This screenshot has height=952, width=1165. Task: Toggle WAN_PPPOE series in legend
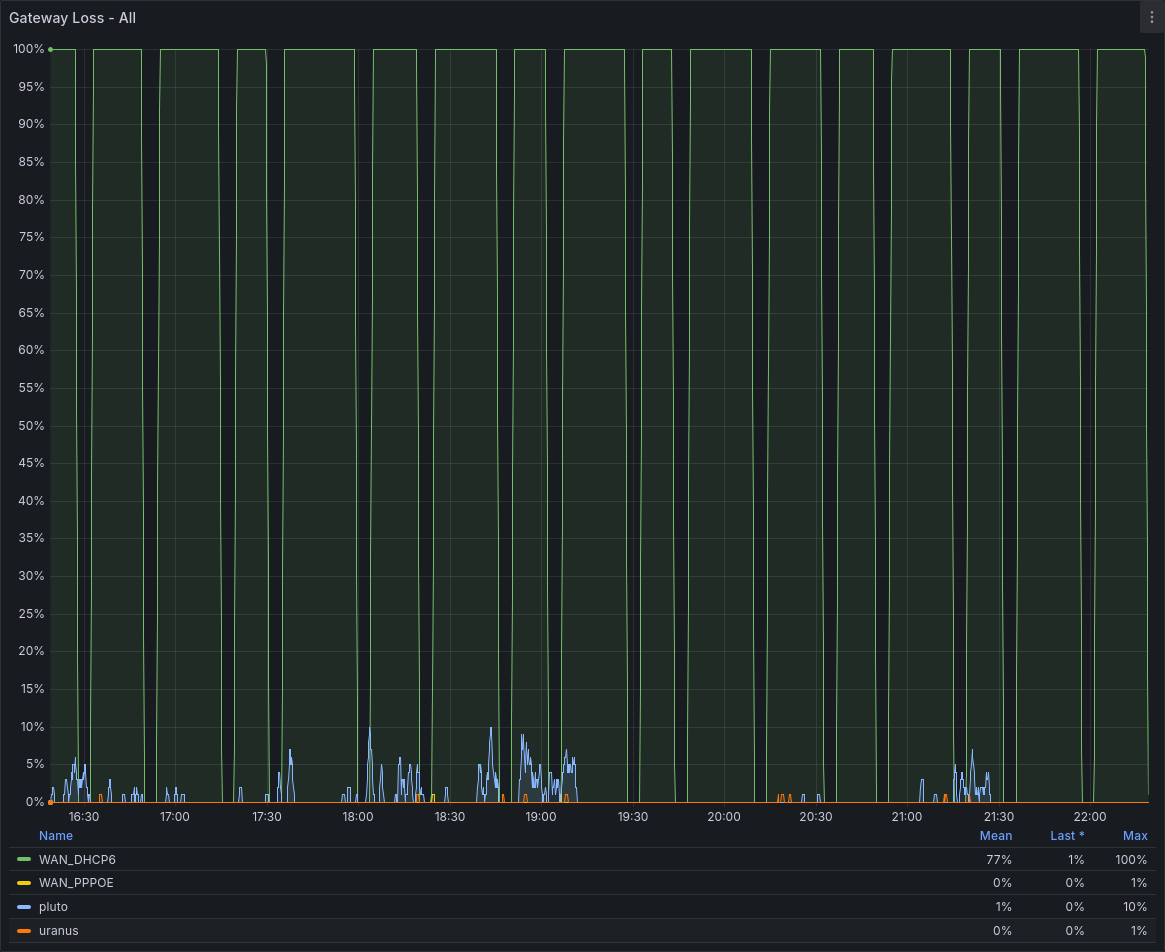click(x=76, y=883)
